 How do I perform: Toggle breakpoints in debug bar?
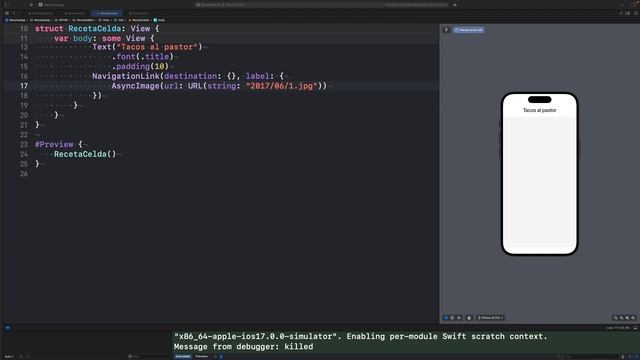(8, 327)
